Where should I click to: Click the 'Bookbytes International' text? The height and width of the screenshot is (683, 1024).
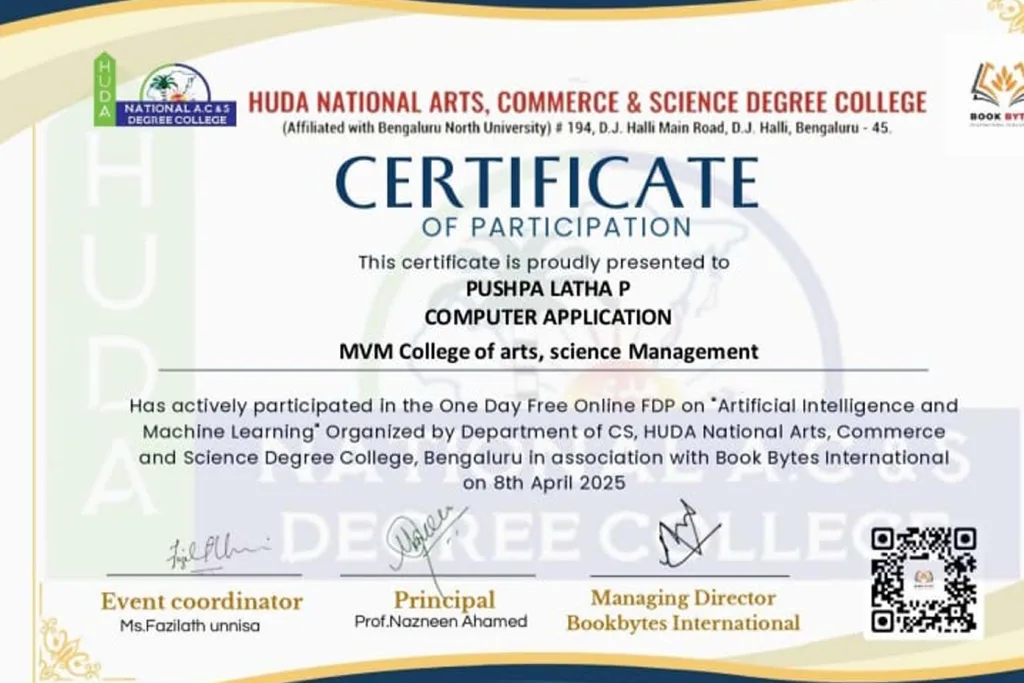683,624
